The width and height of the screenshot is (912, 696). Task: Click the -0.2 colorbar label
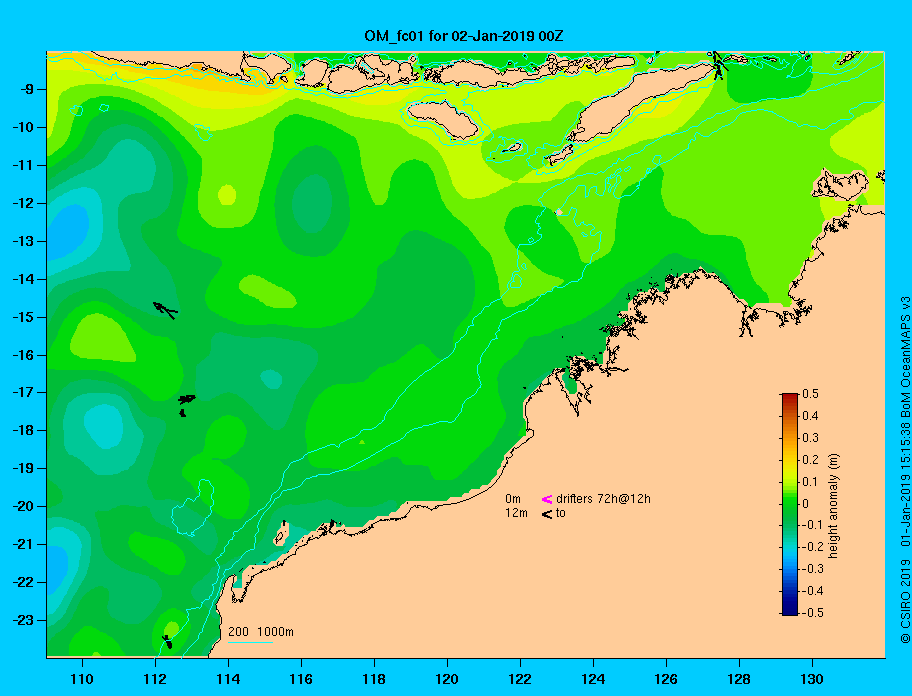pos(813,547)
